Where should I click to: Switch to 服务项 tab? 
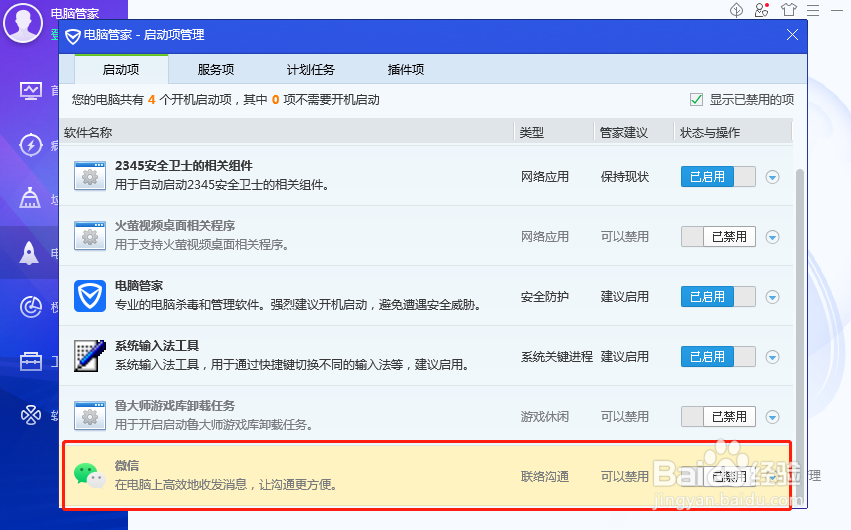point(215,69)
